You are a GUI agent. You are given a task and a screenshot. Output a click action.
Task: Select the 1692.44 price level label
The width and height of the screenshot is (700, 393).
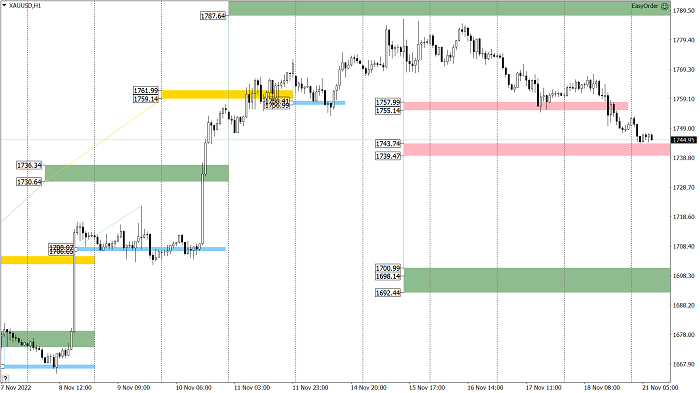pyautogui.click(x=388, y=293)
